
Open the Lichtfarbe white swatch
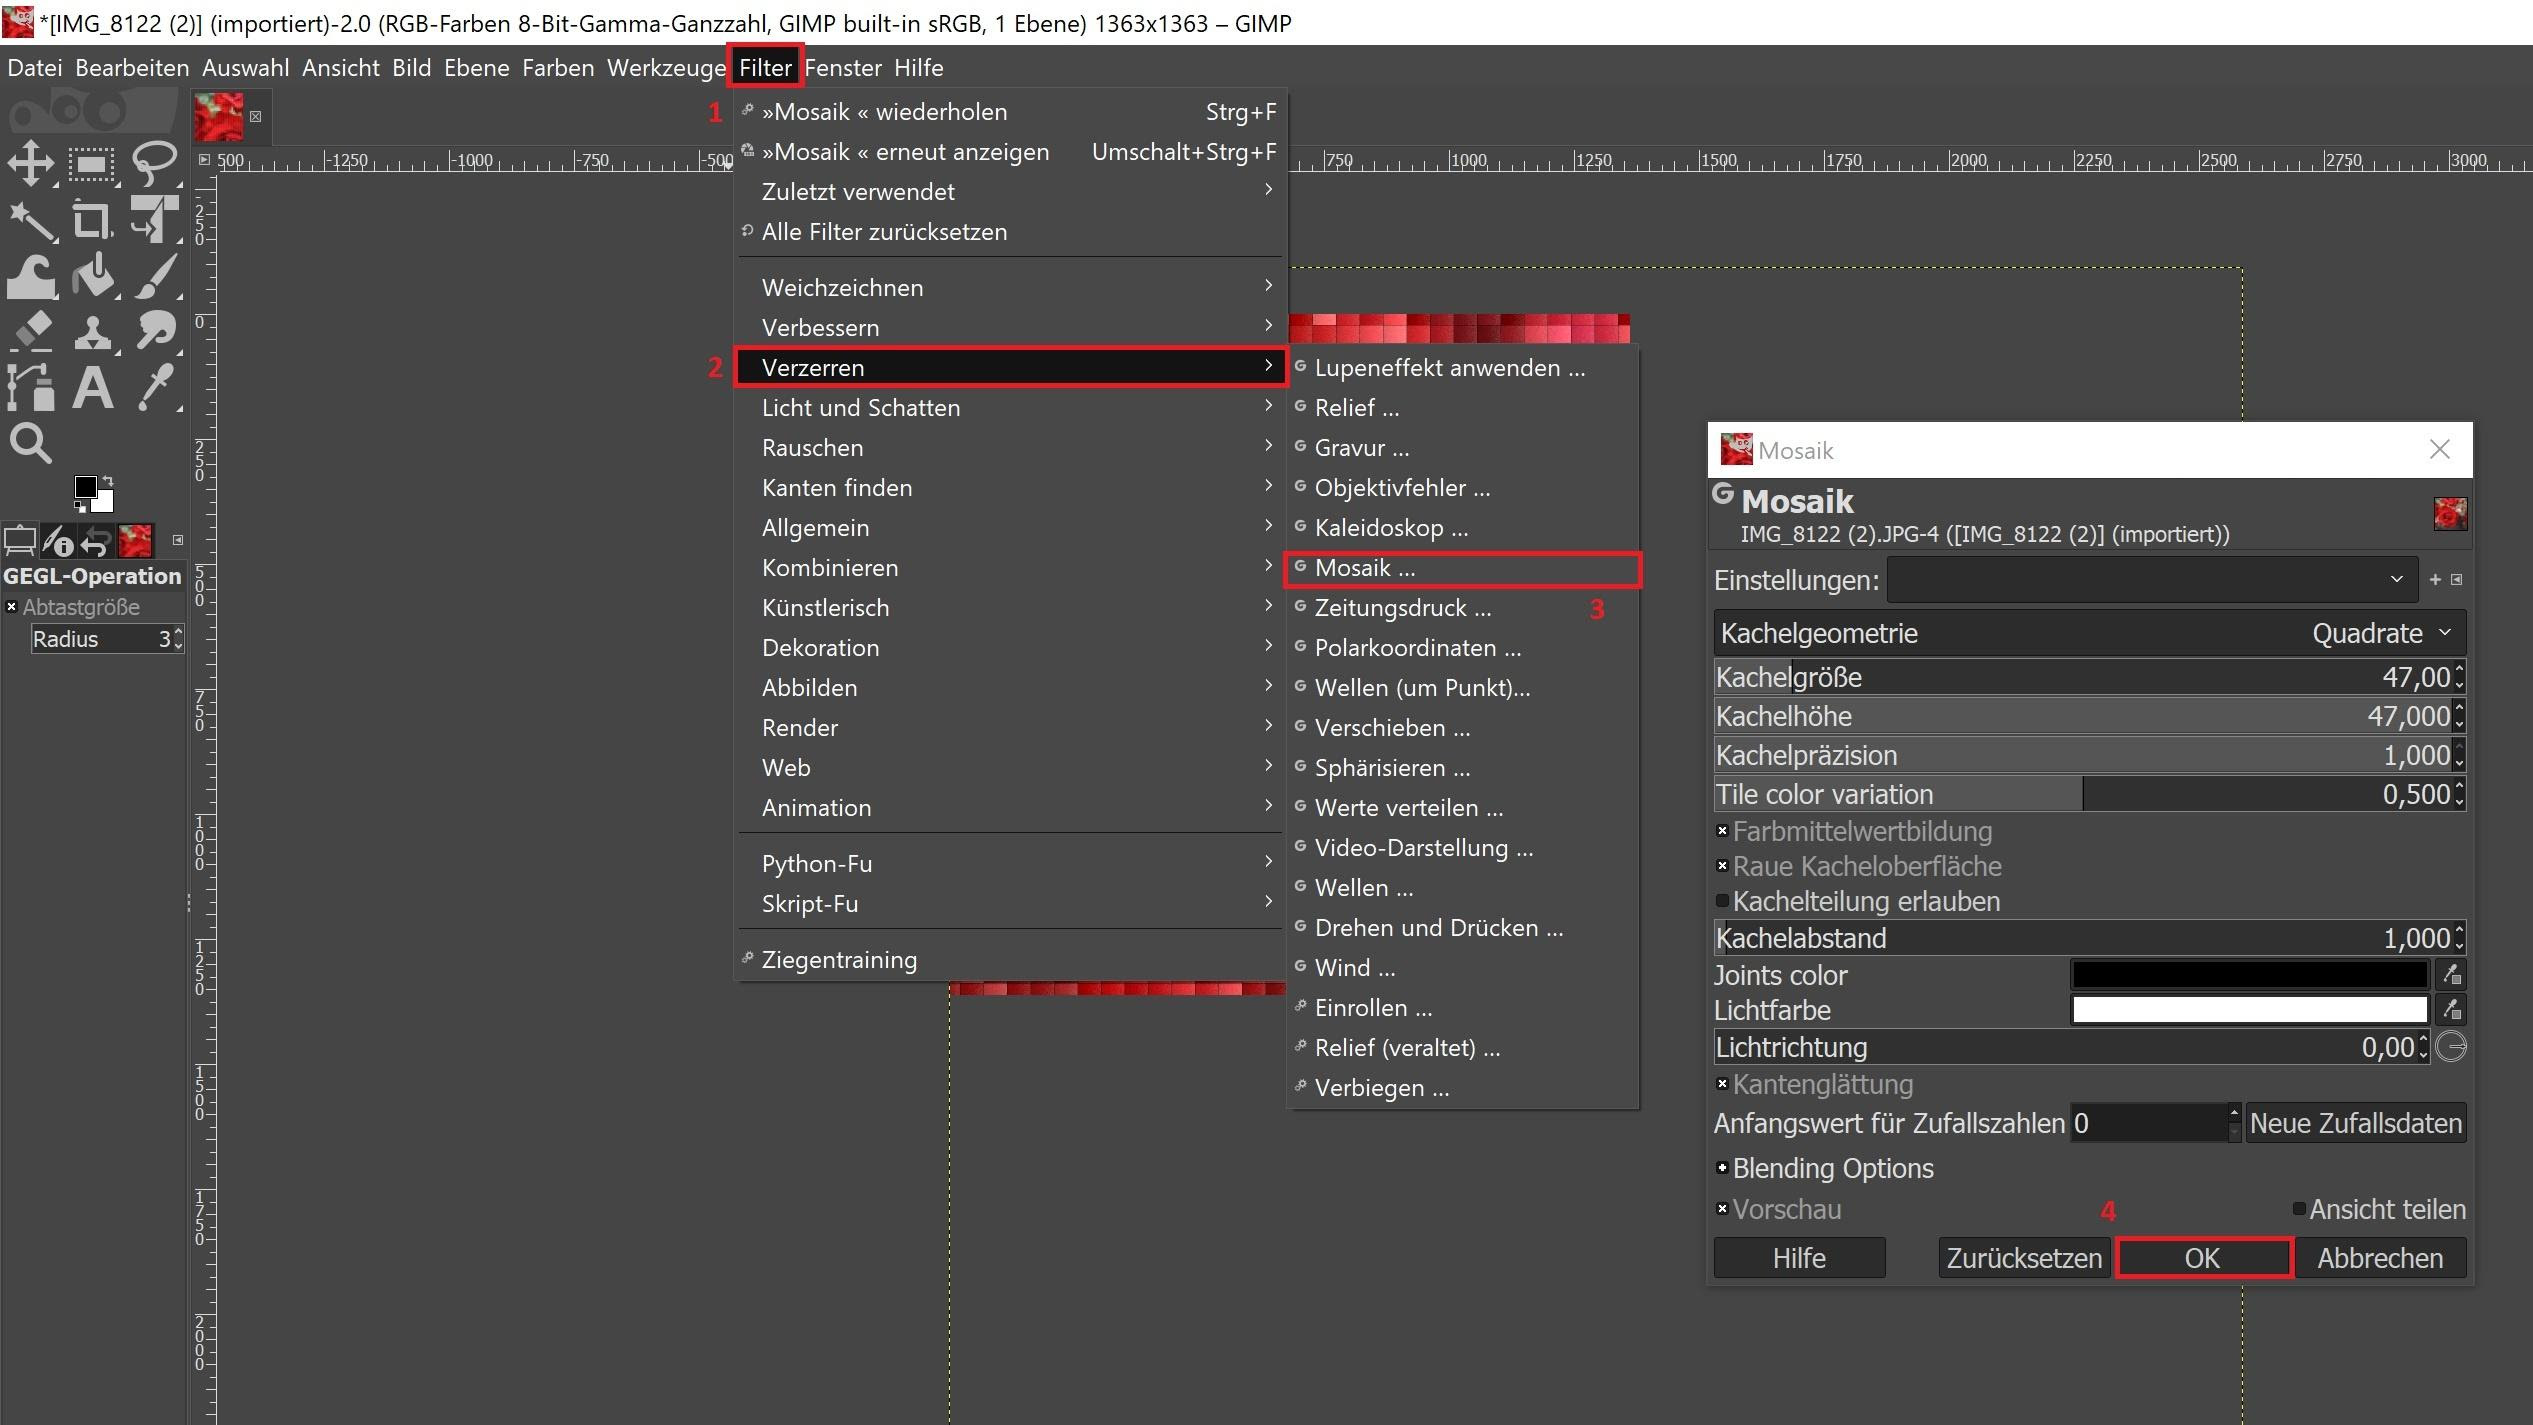click(2250, 1010)
